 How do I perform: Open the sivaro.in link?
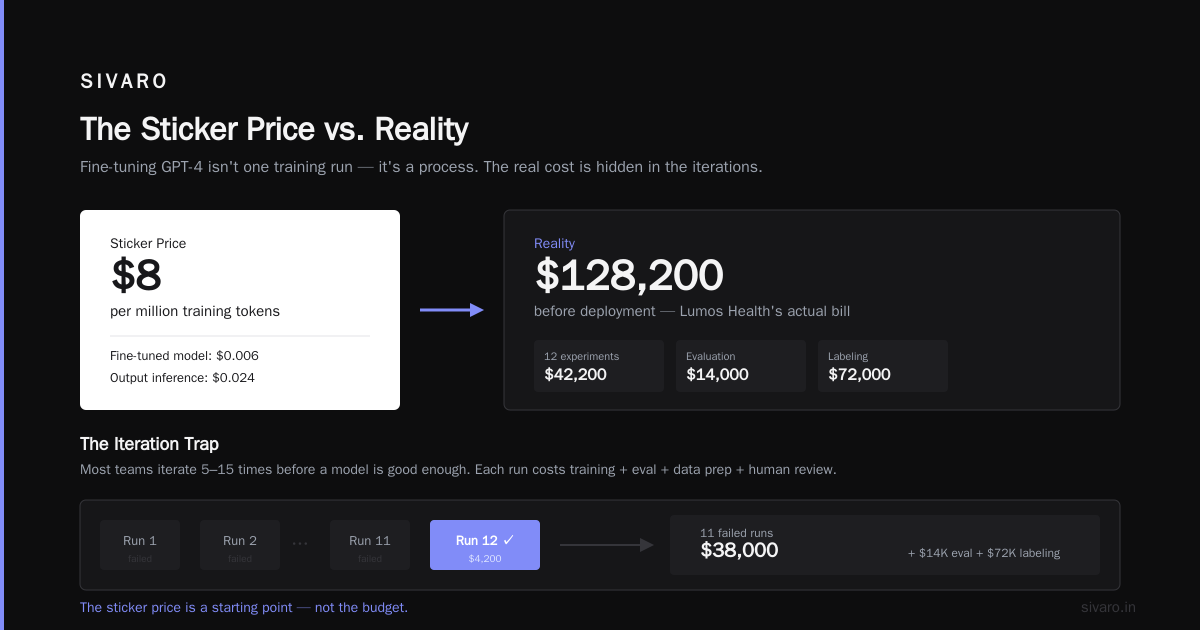coord(1109,607)
